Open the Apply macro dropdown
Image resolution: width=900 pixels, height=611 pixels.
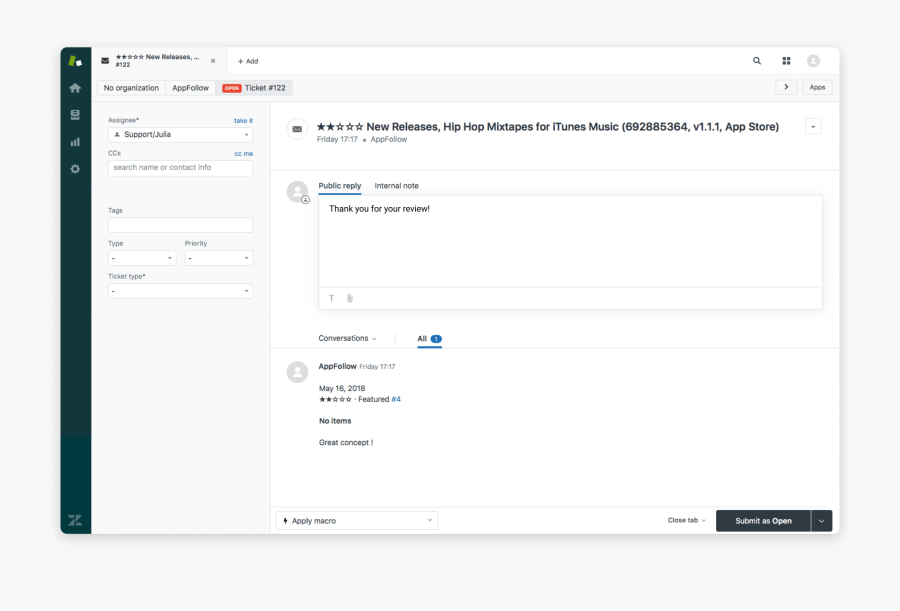pos(356,521)
